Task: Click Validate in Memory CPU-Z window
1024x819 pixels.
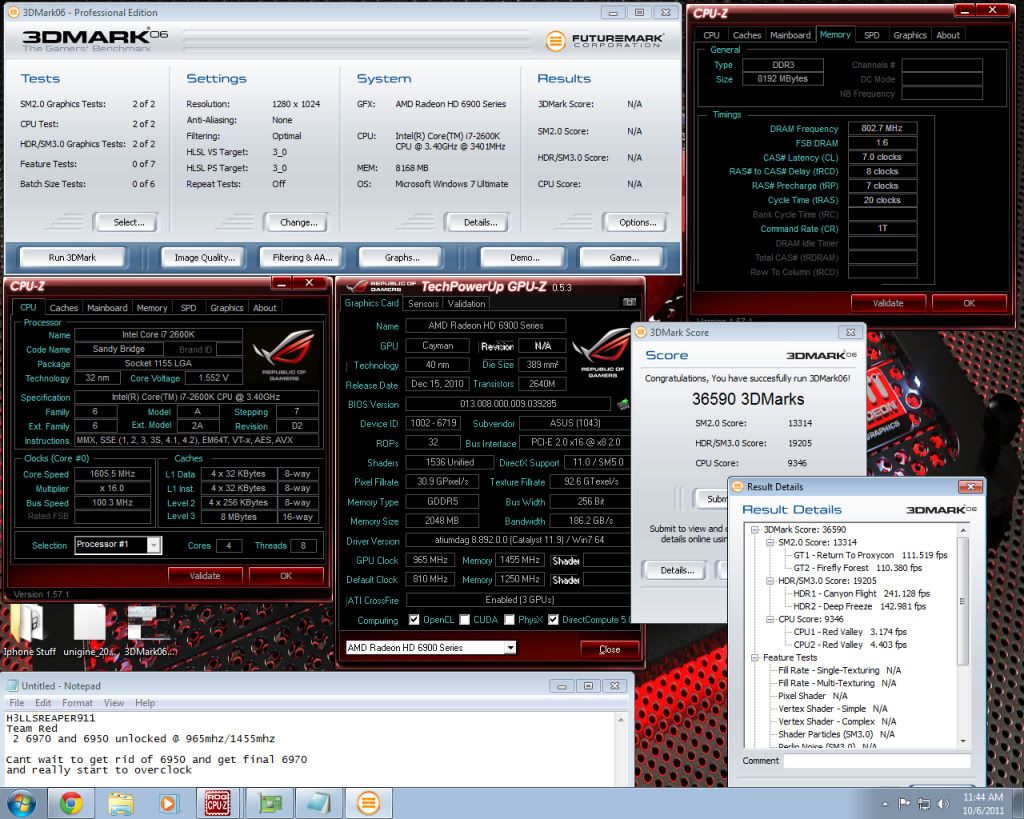Action: (x=888, y=303)
